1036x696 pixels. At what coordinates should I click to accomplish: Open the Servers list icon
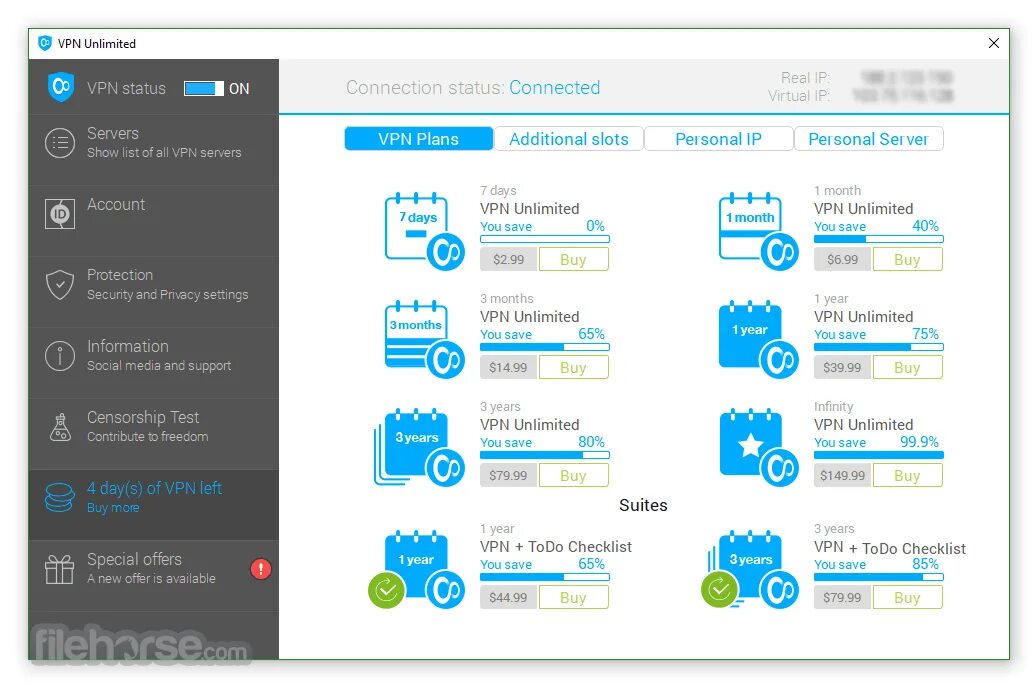tap(59, 143)
